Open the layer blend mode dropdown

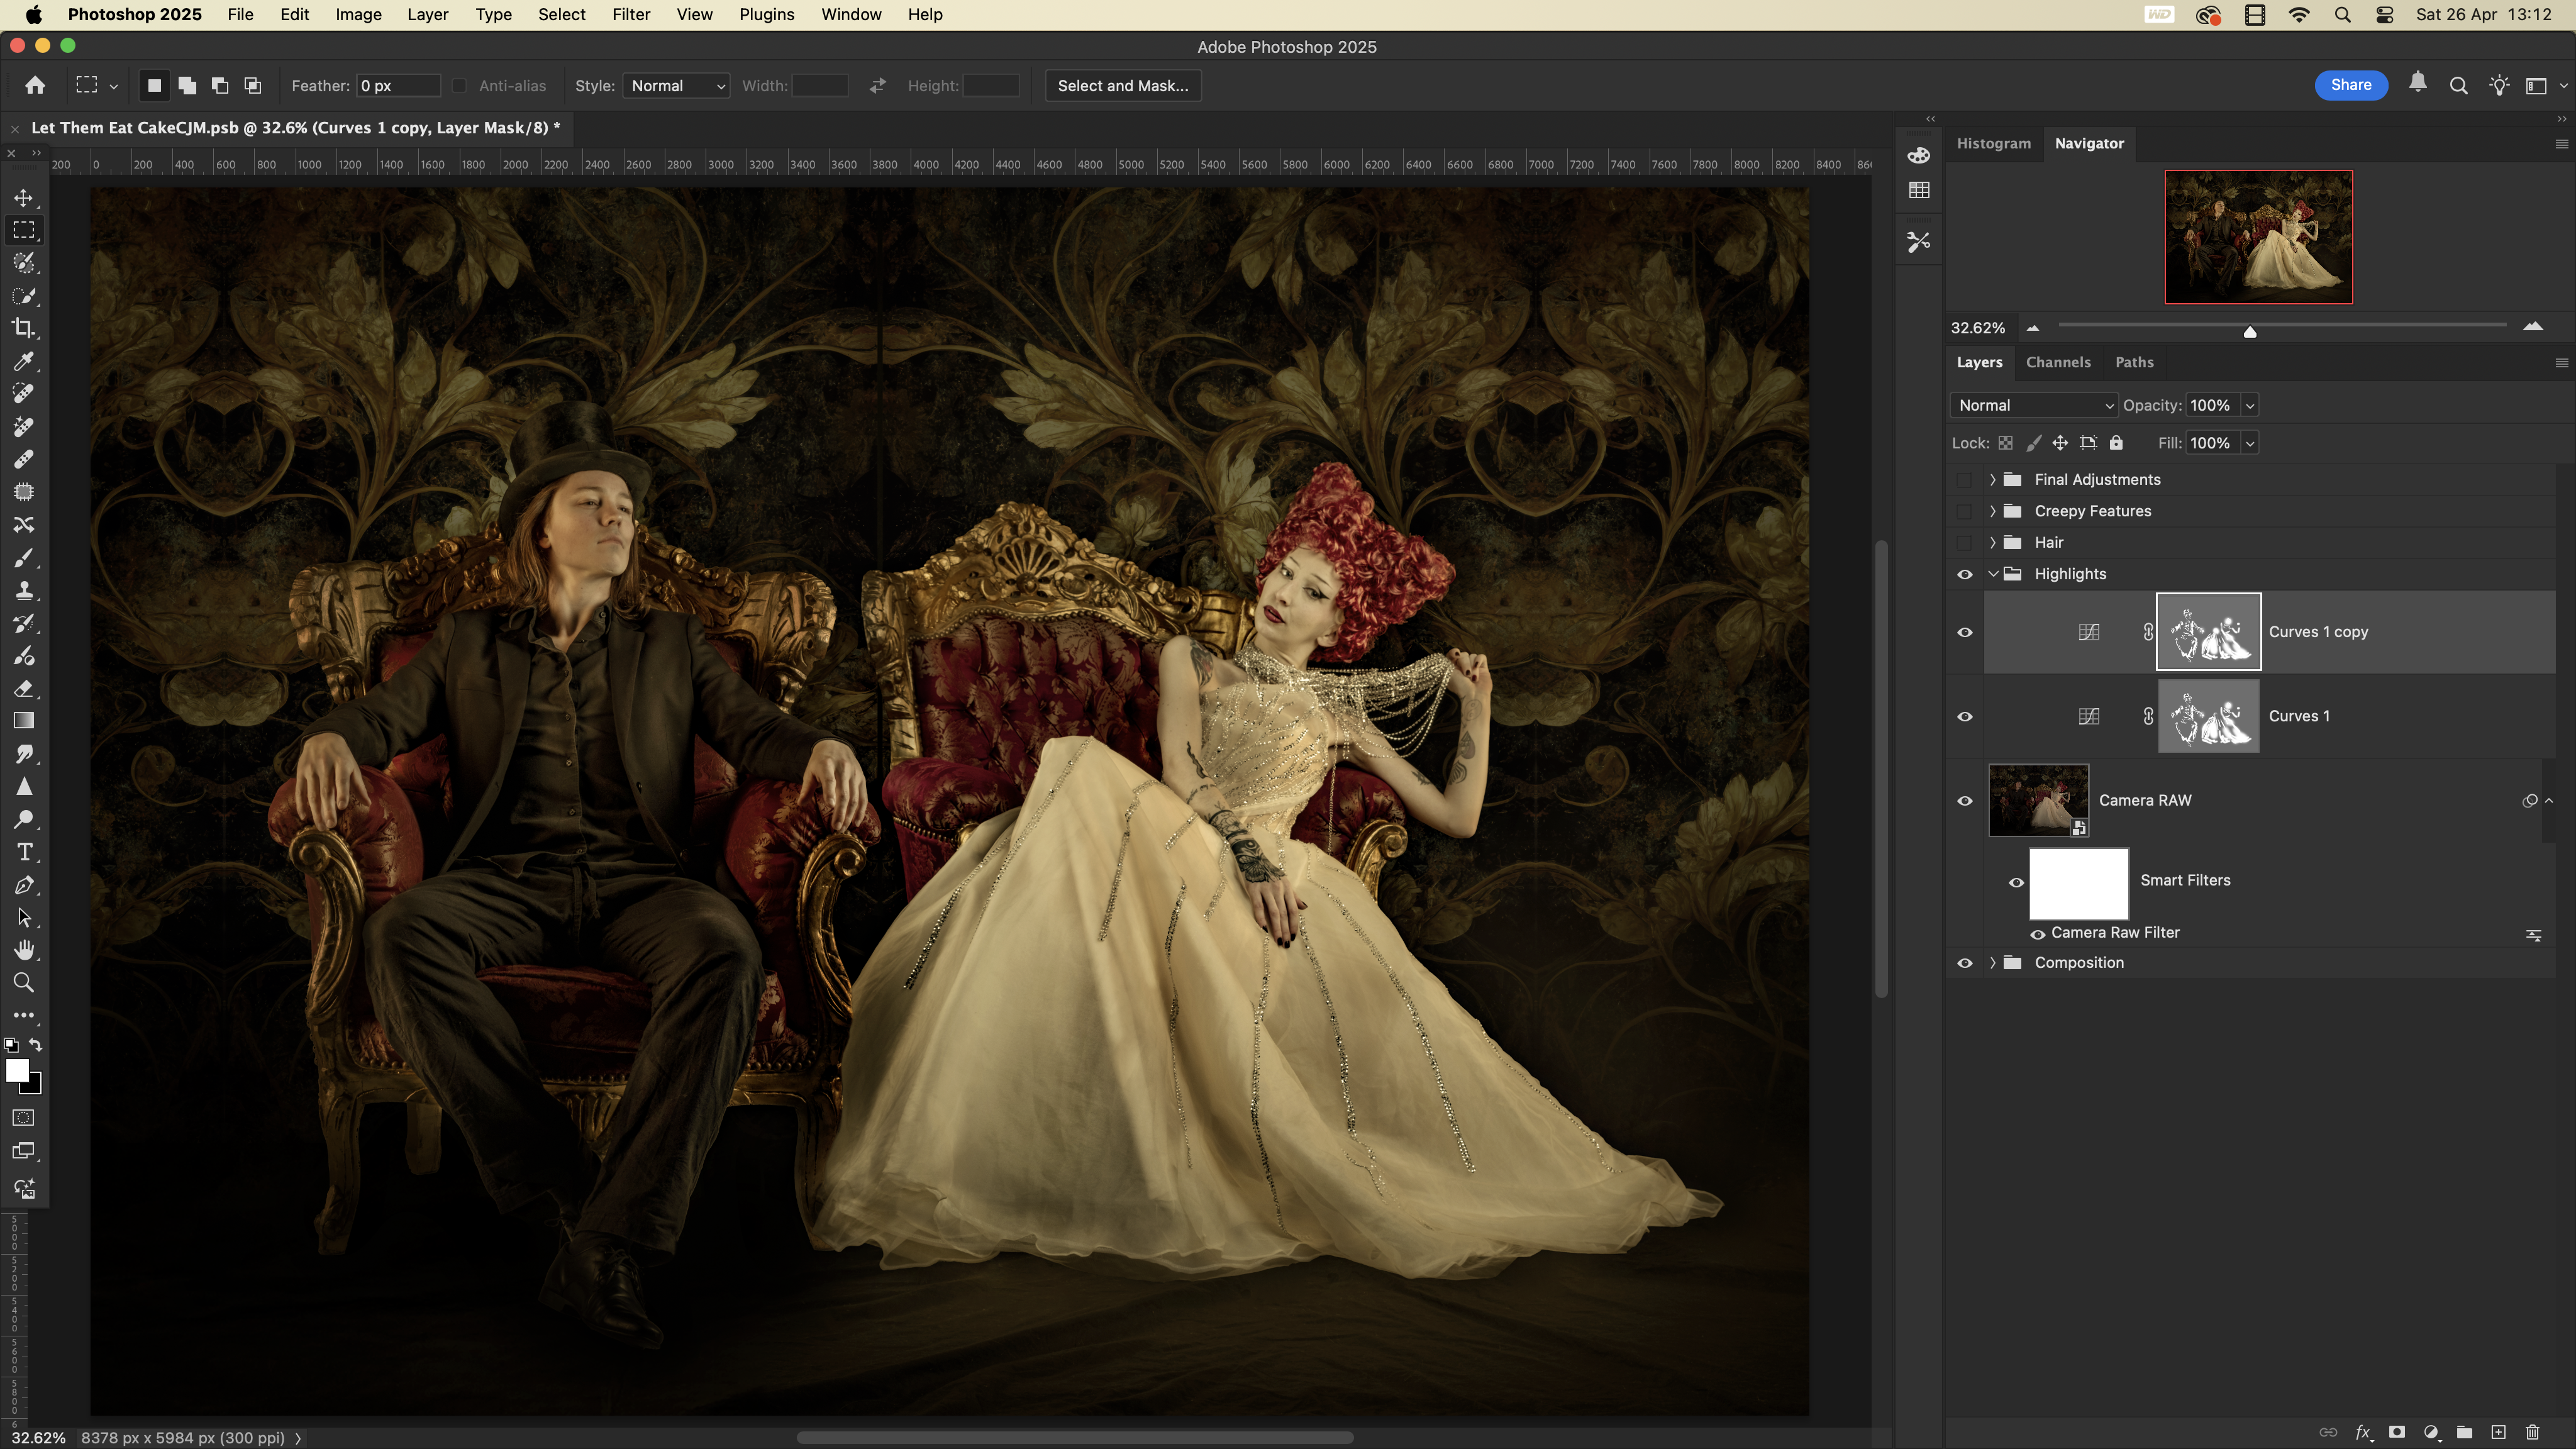coord(2034,405)
